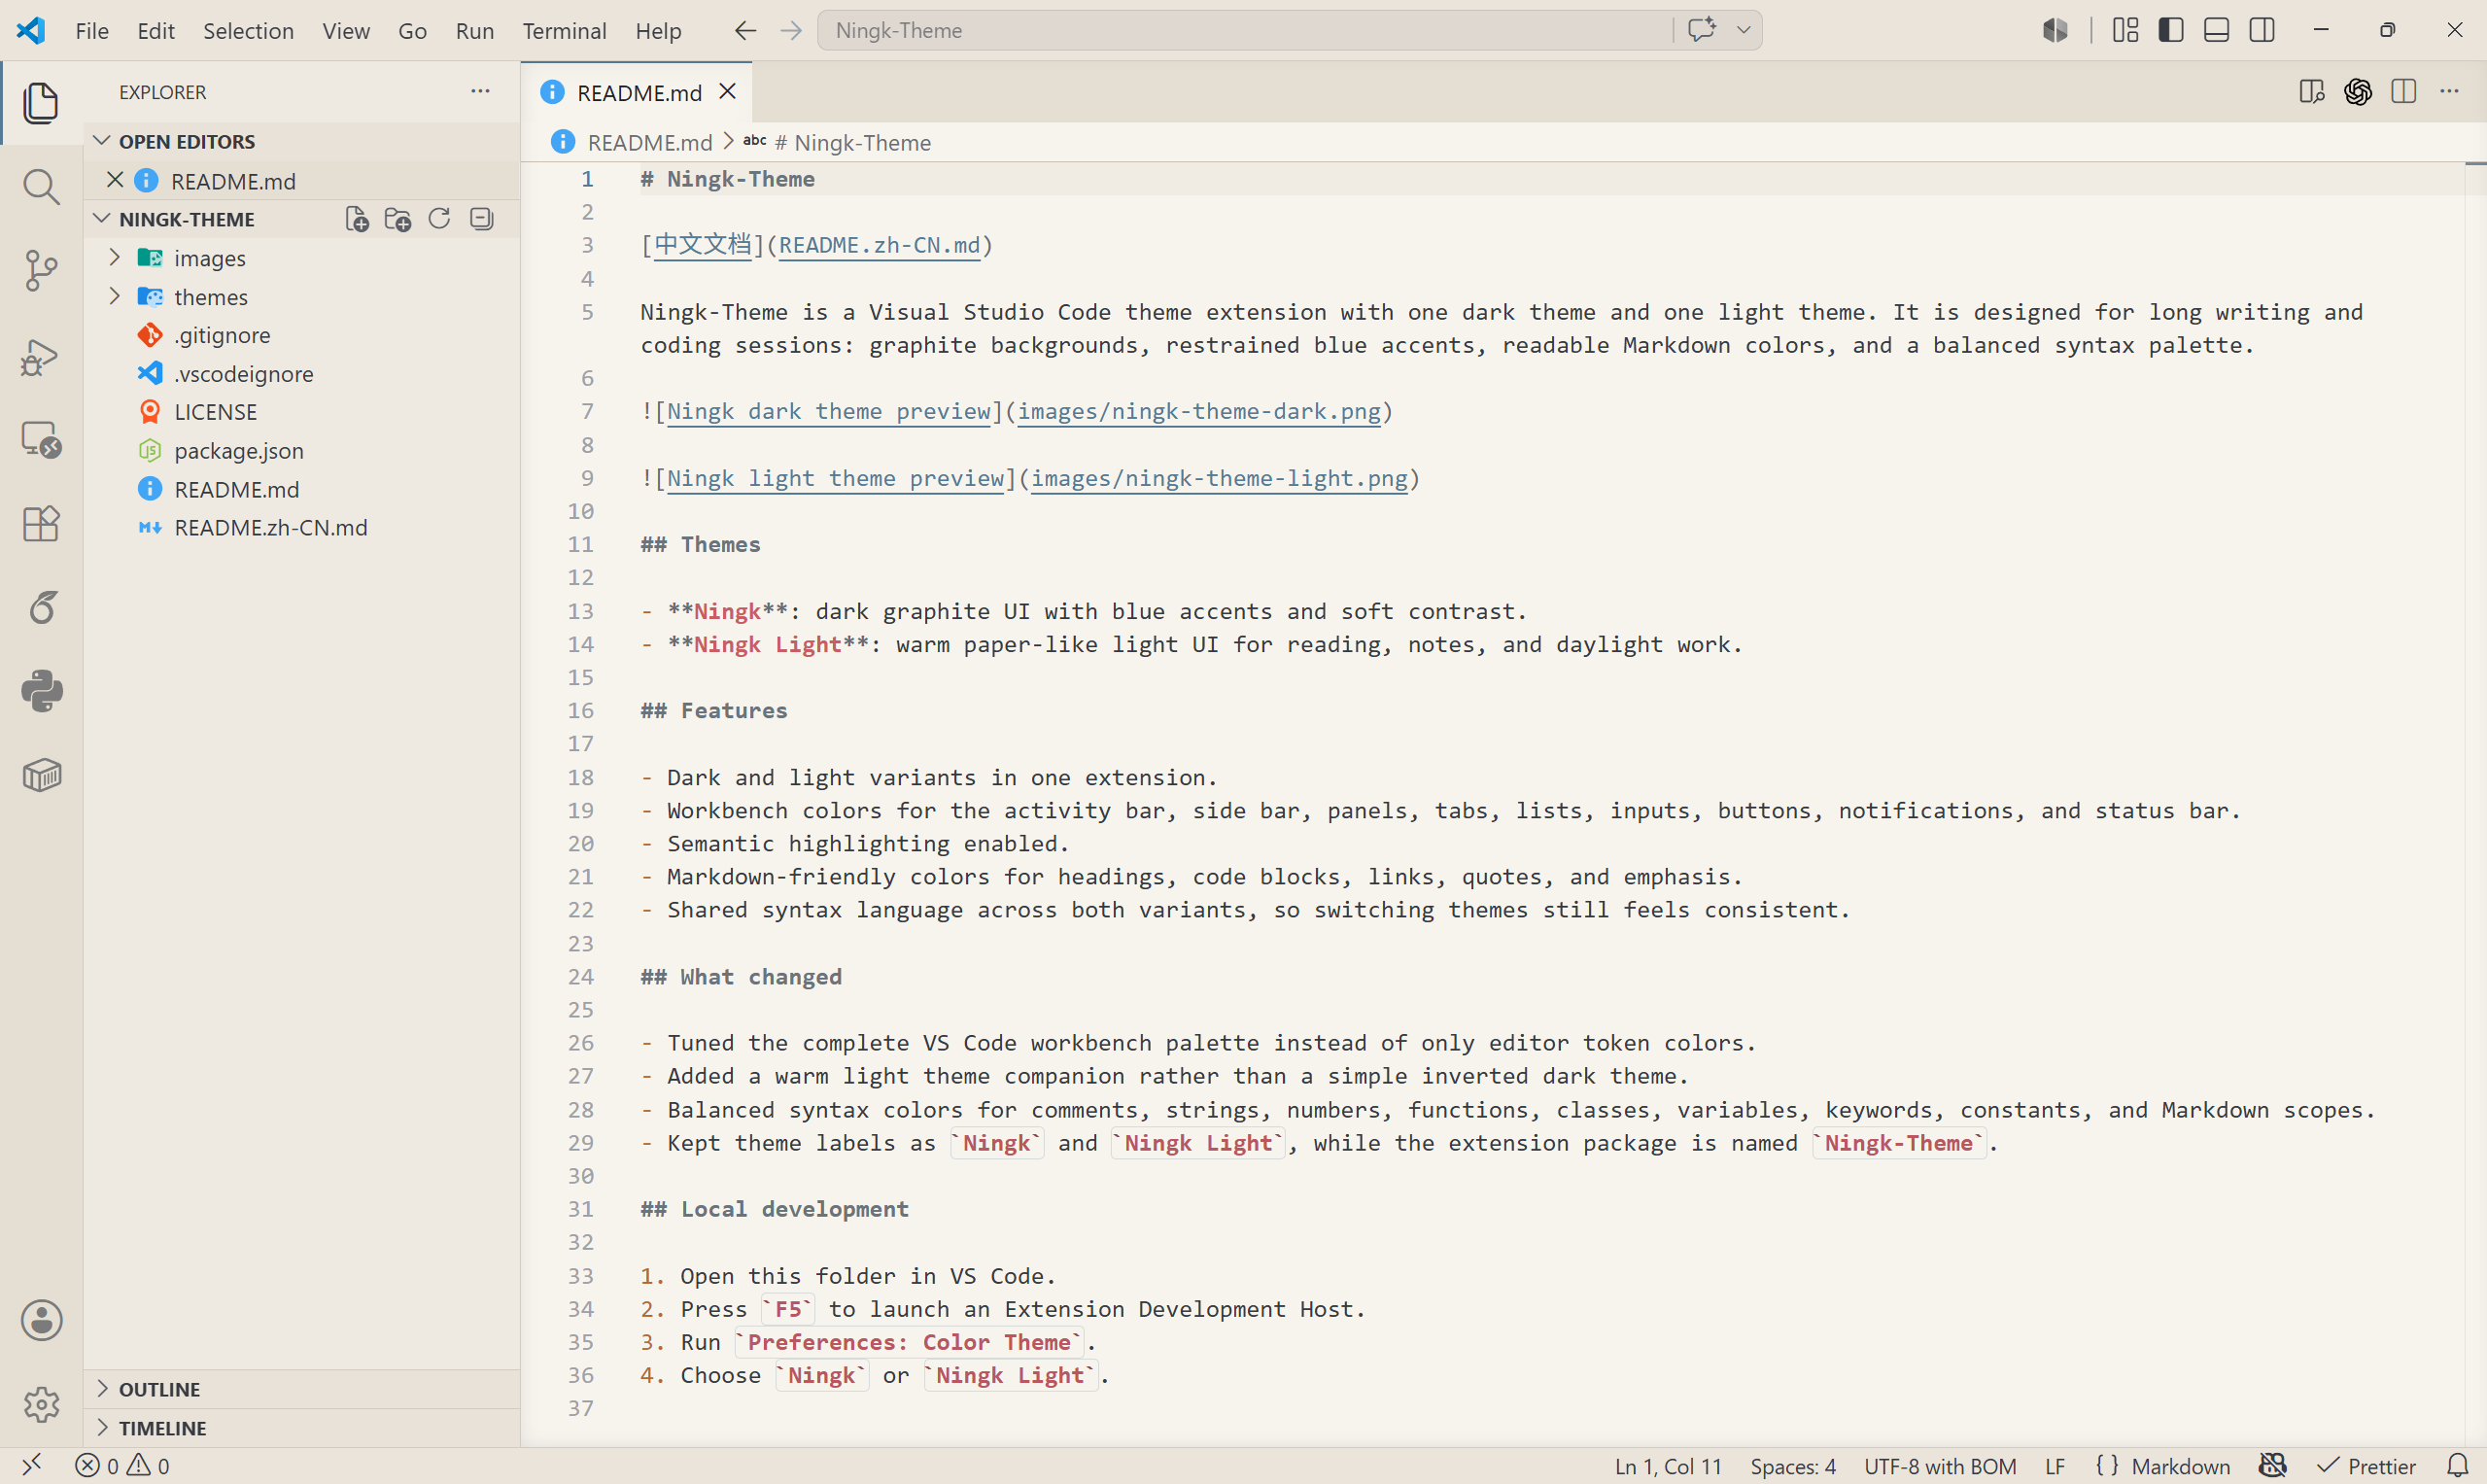
Task: Open Markdown preview to the side
Action: (2311, 91)
